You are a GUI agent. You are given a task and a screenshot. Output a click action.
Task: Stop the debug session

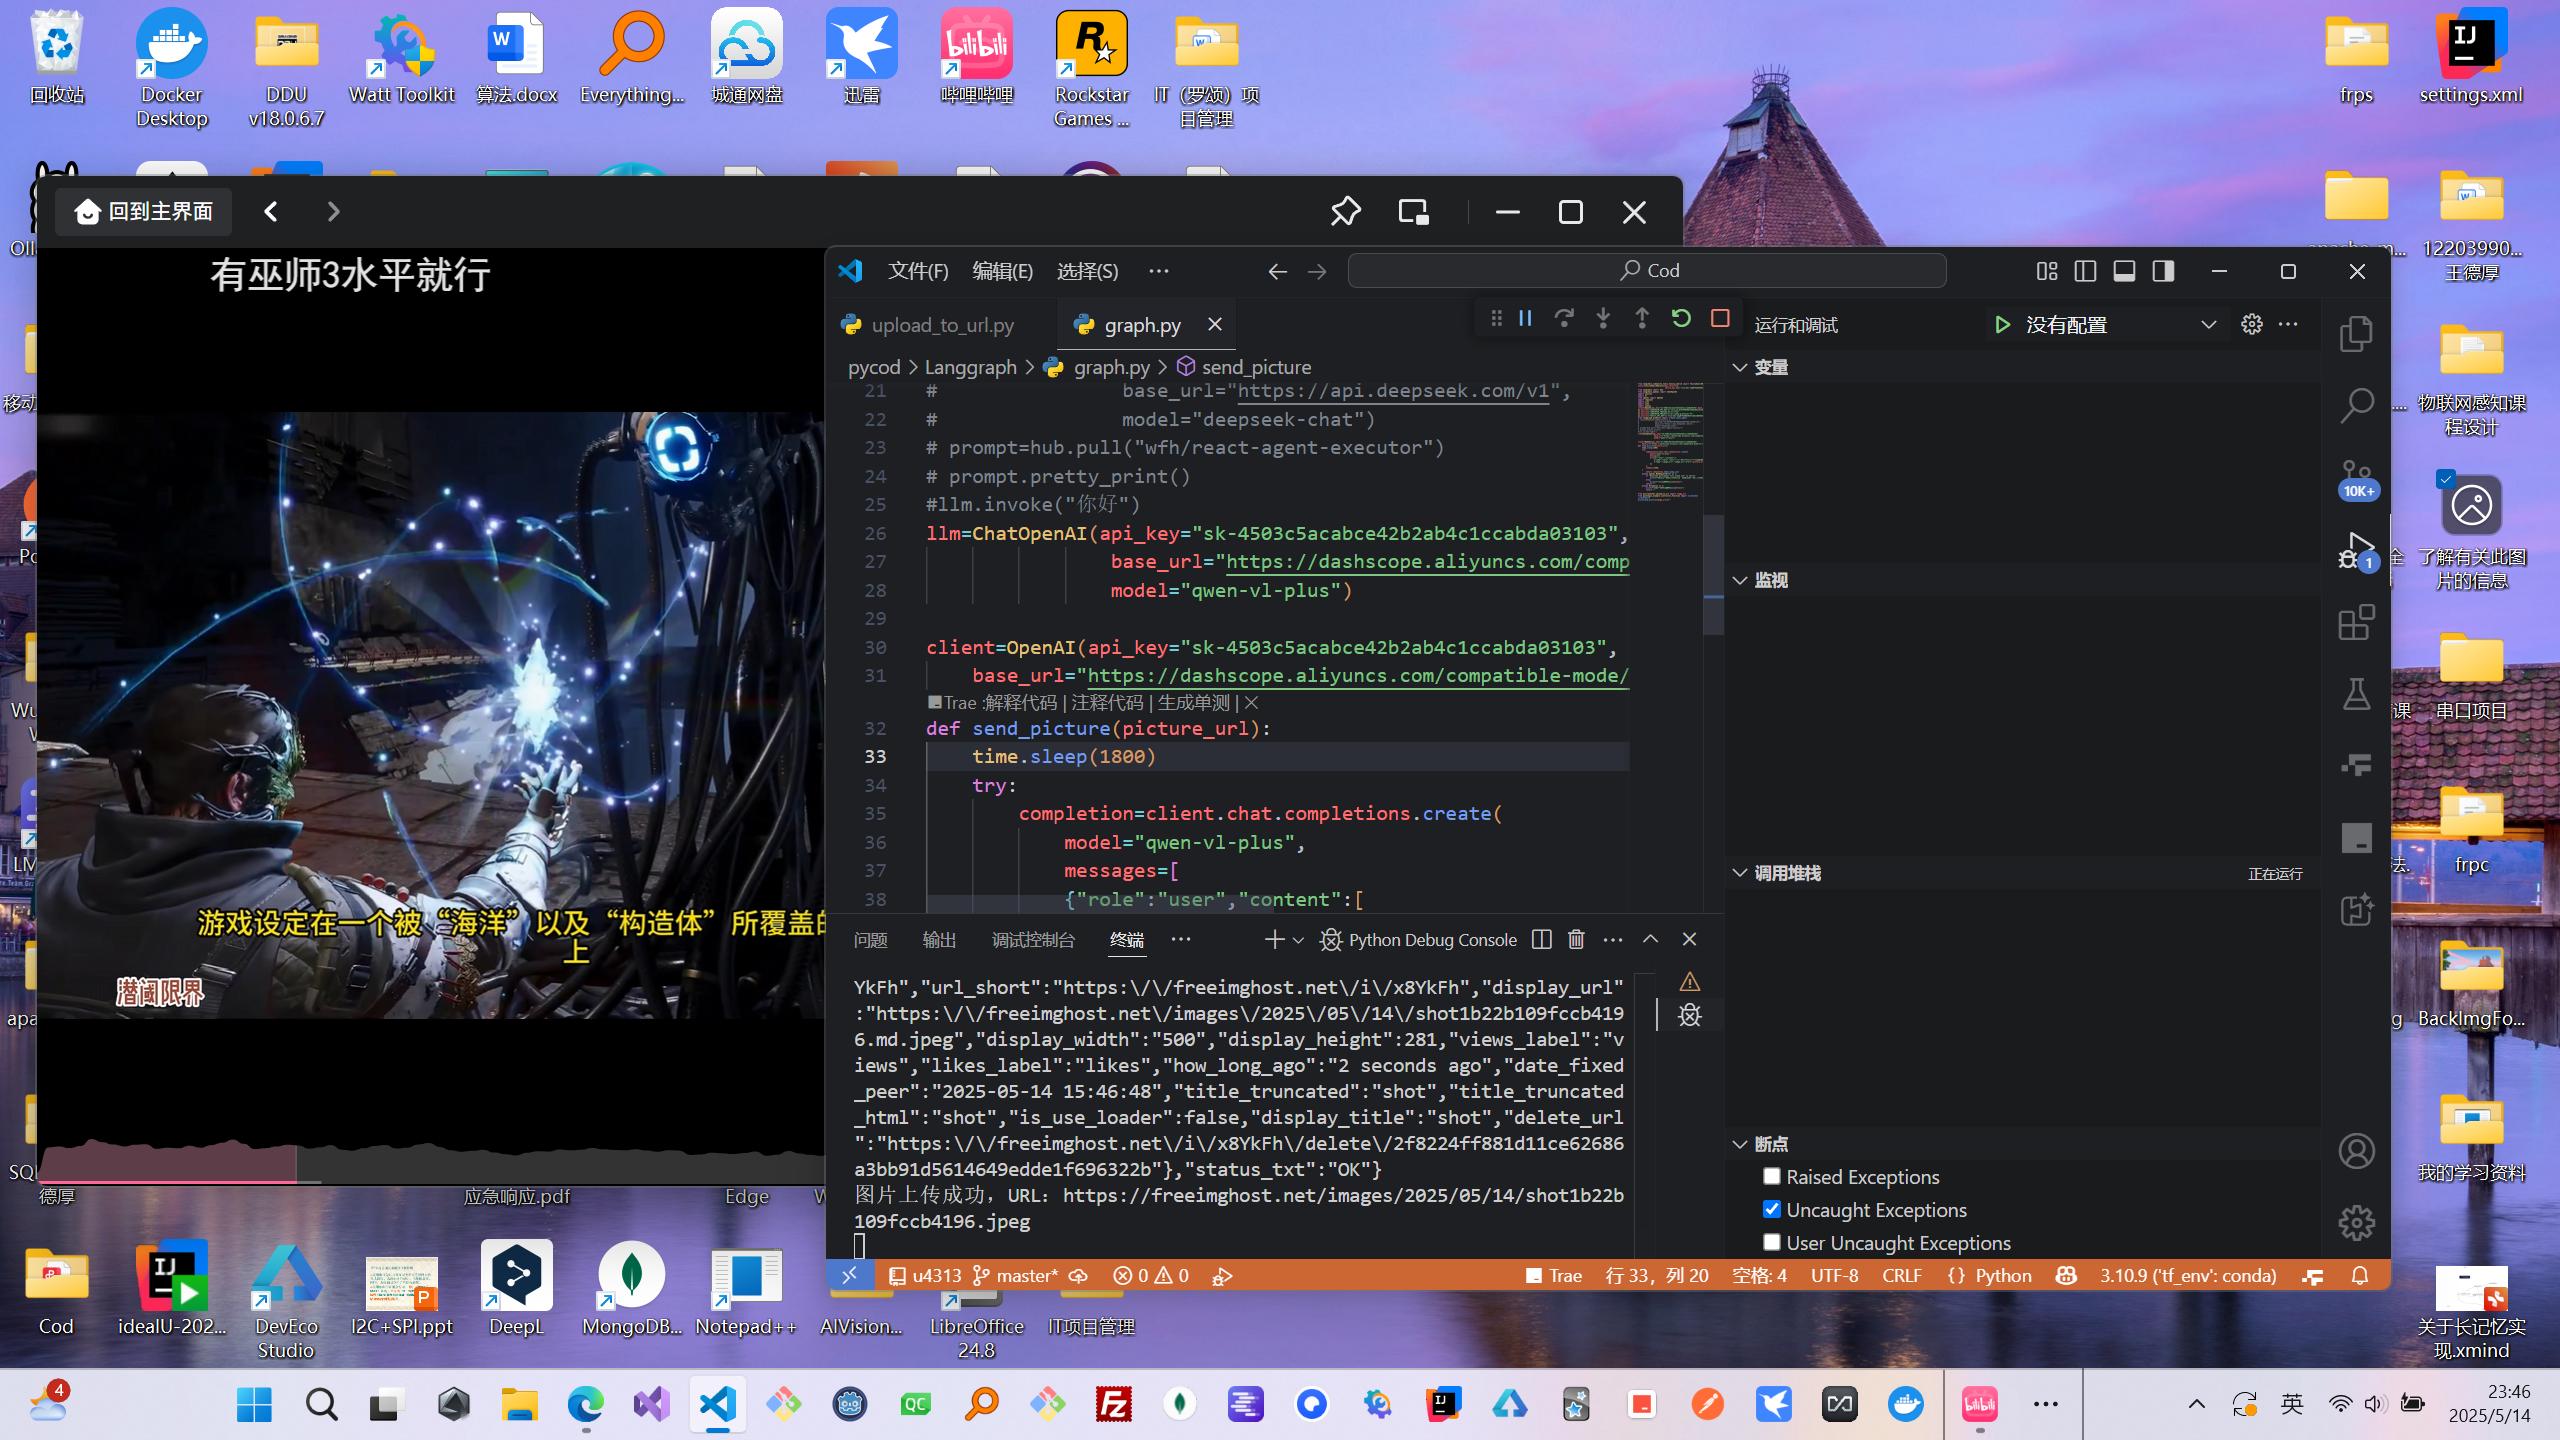[1720, 319]
